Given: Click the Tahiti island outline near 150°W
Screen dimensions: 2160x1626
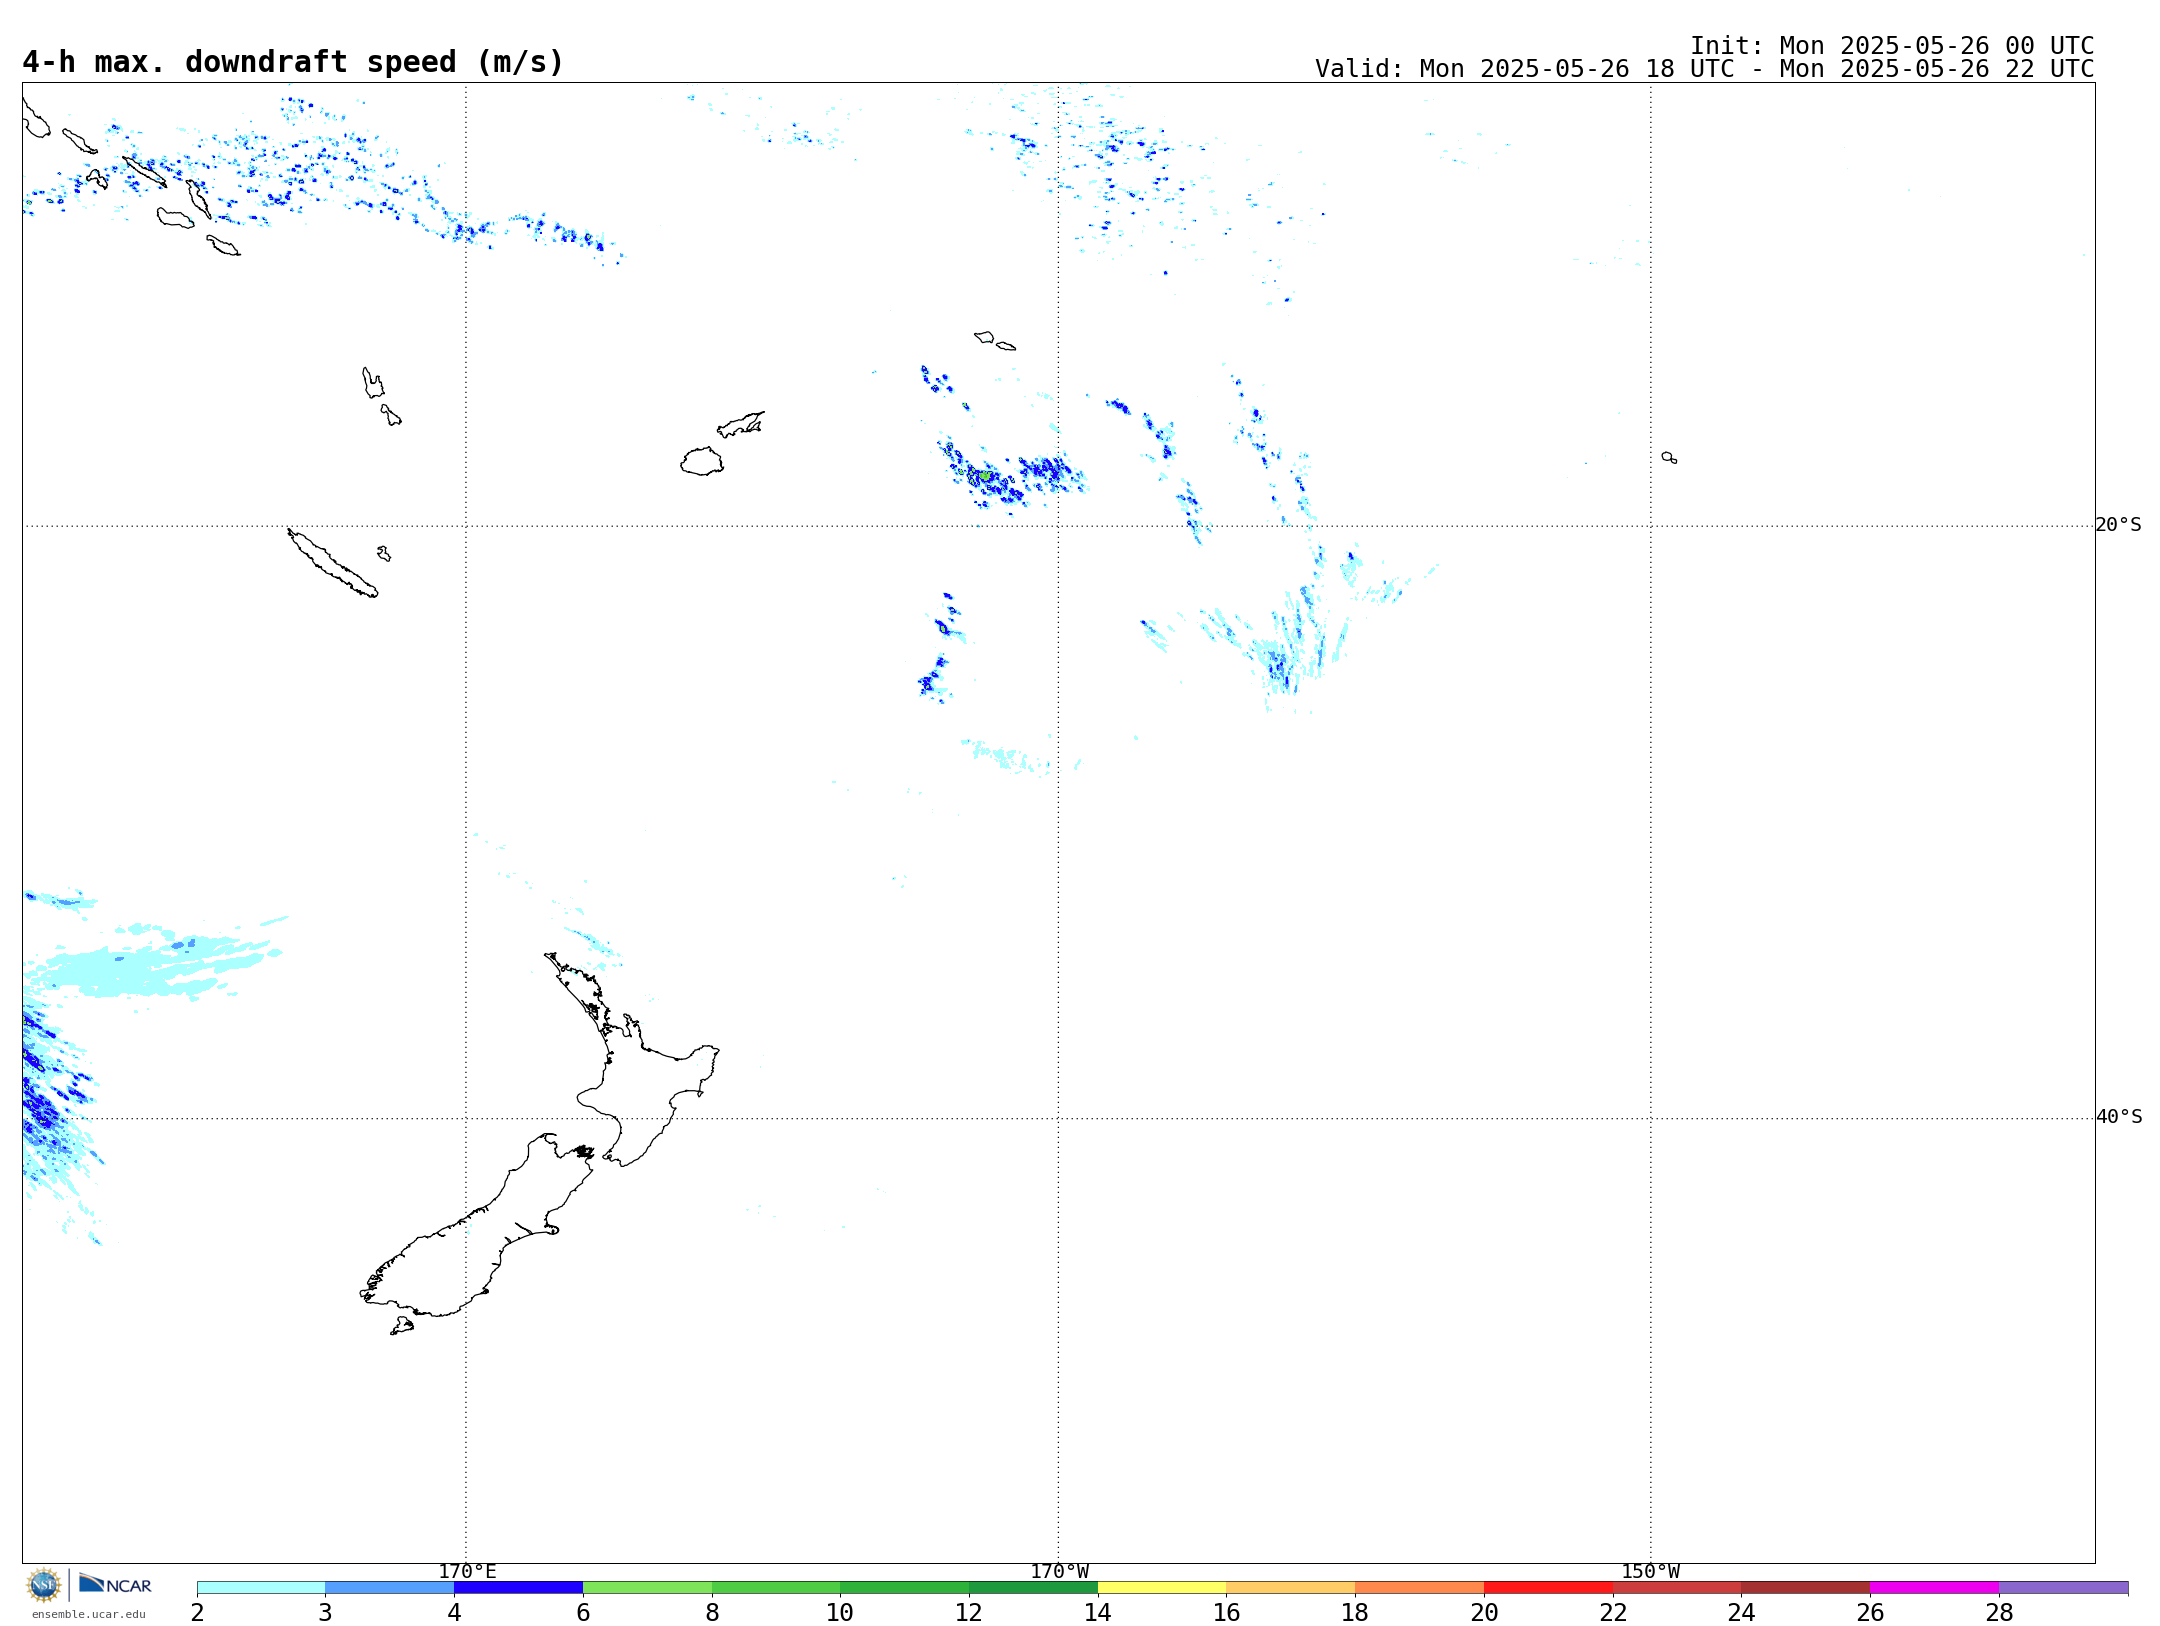Looking at the screenshot, I should [1669, 457].
